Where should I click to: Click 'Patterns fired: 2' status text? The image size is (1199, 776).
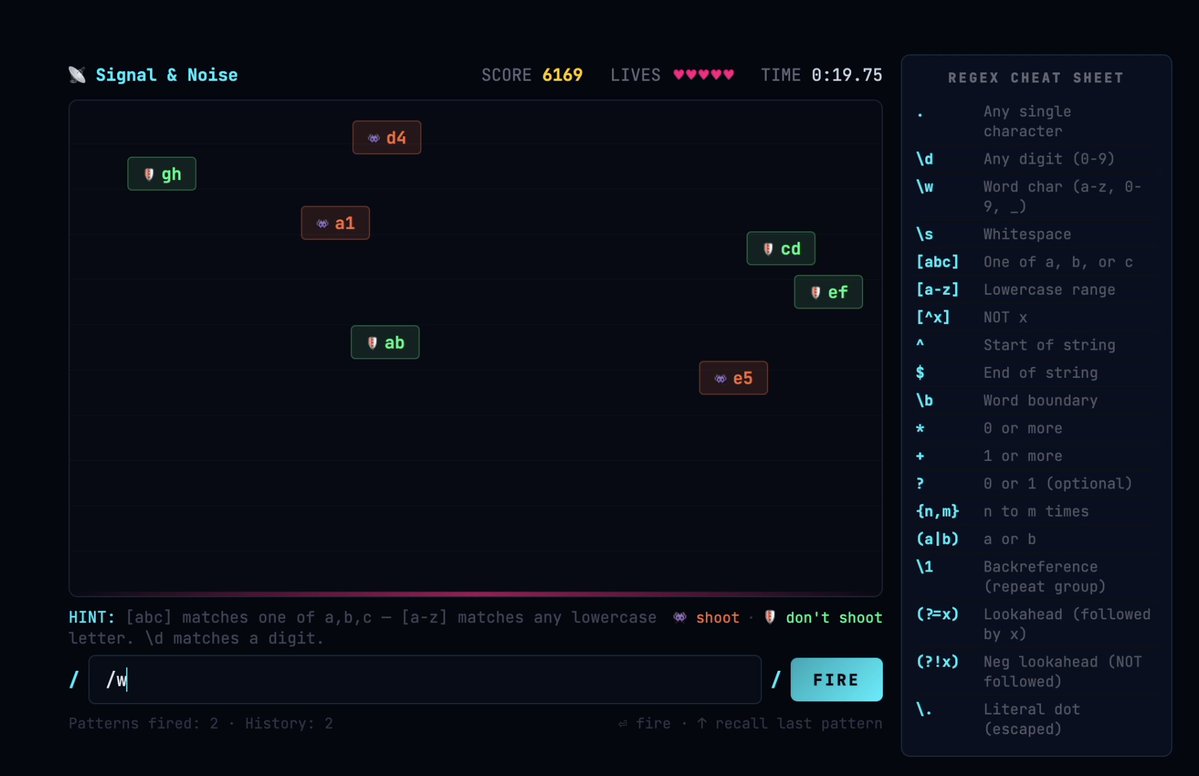(144, 723)
